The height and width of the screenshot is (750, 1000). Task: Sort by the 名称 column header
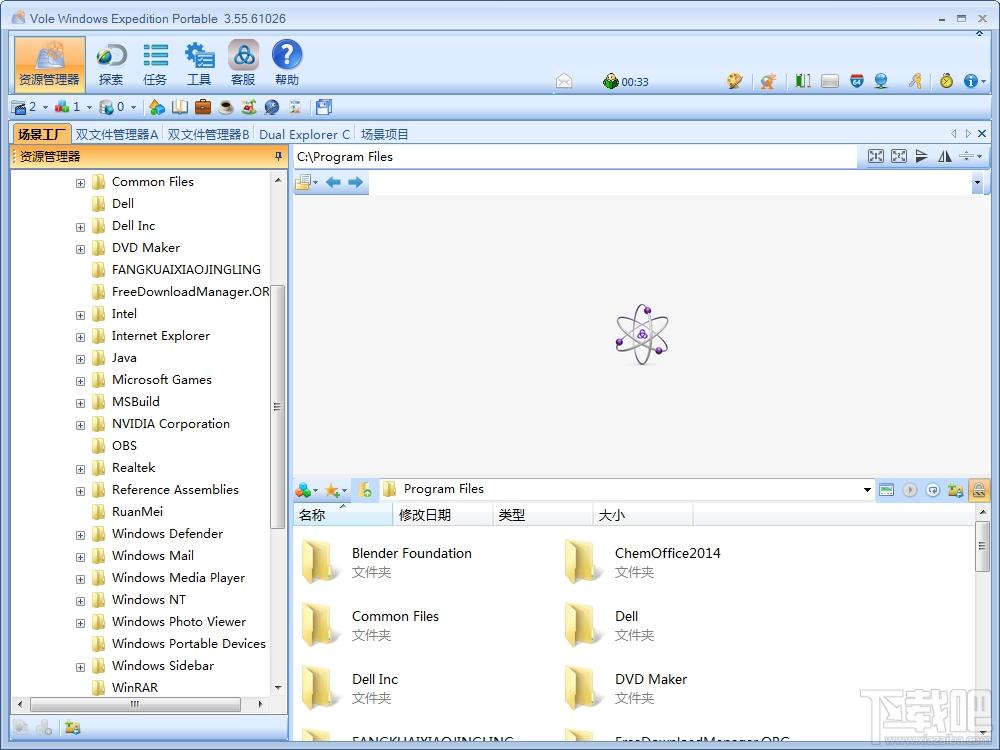pos(343,515)
